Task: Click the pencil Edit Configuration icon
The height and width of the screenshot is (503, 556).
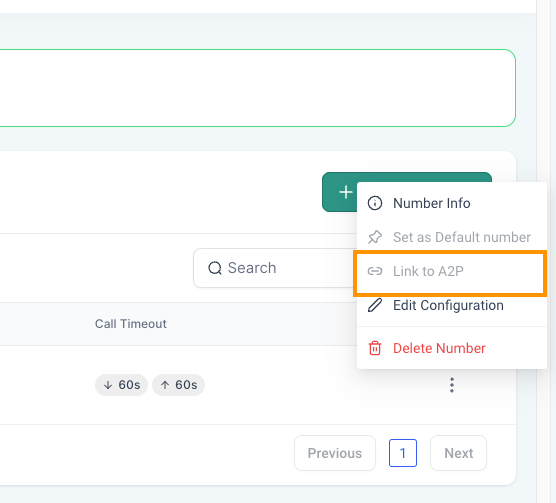Action: pyautogui.click(x=375, y=305)
